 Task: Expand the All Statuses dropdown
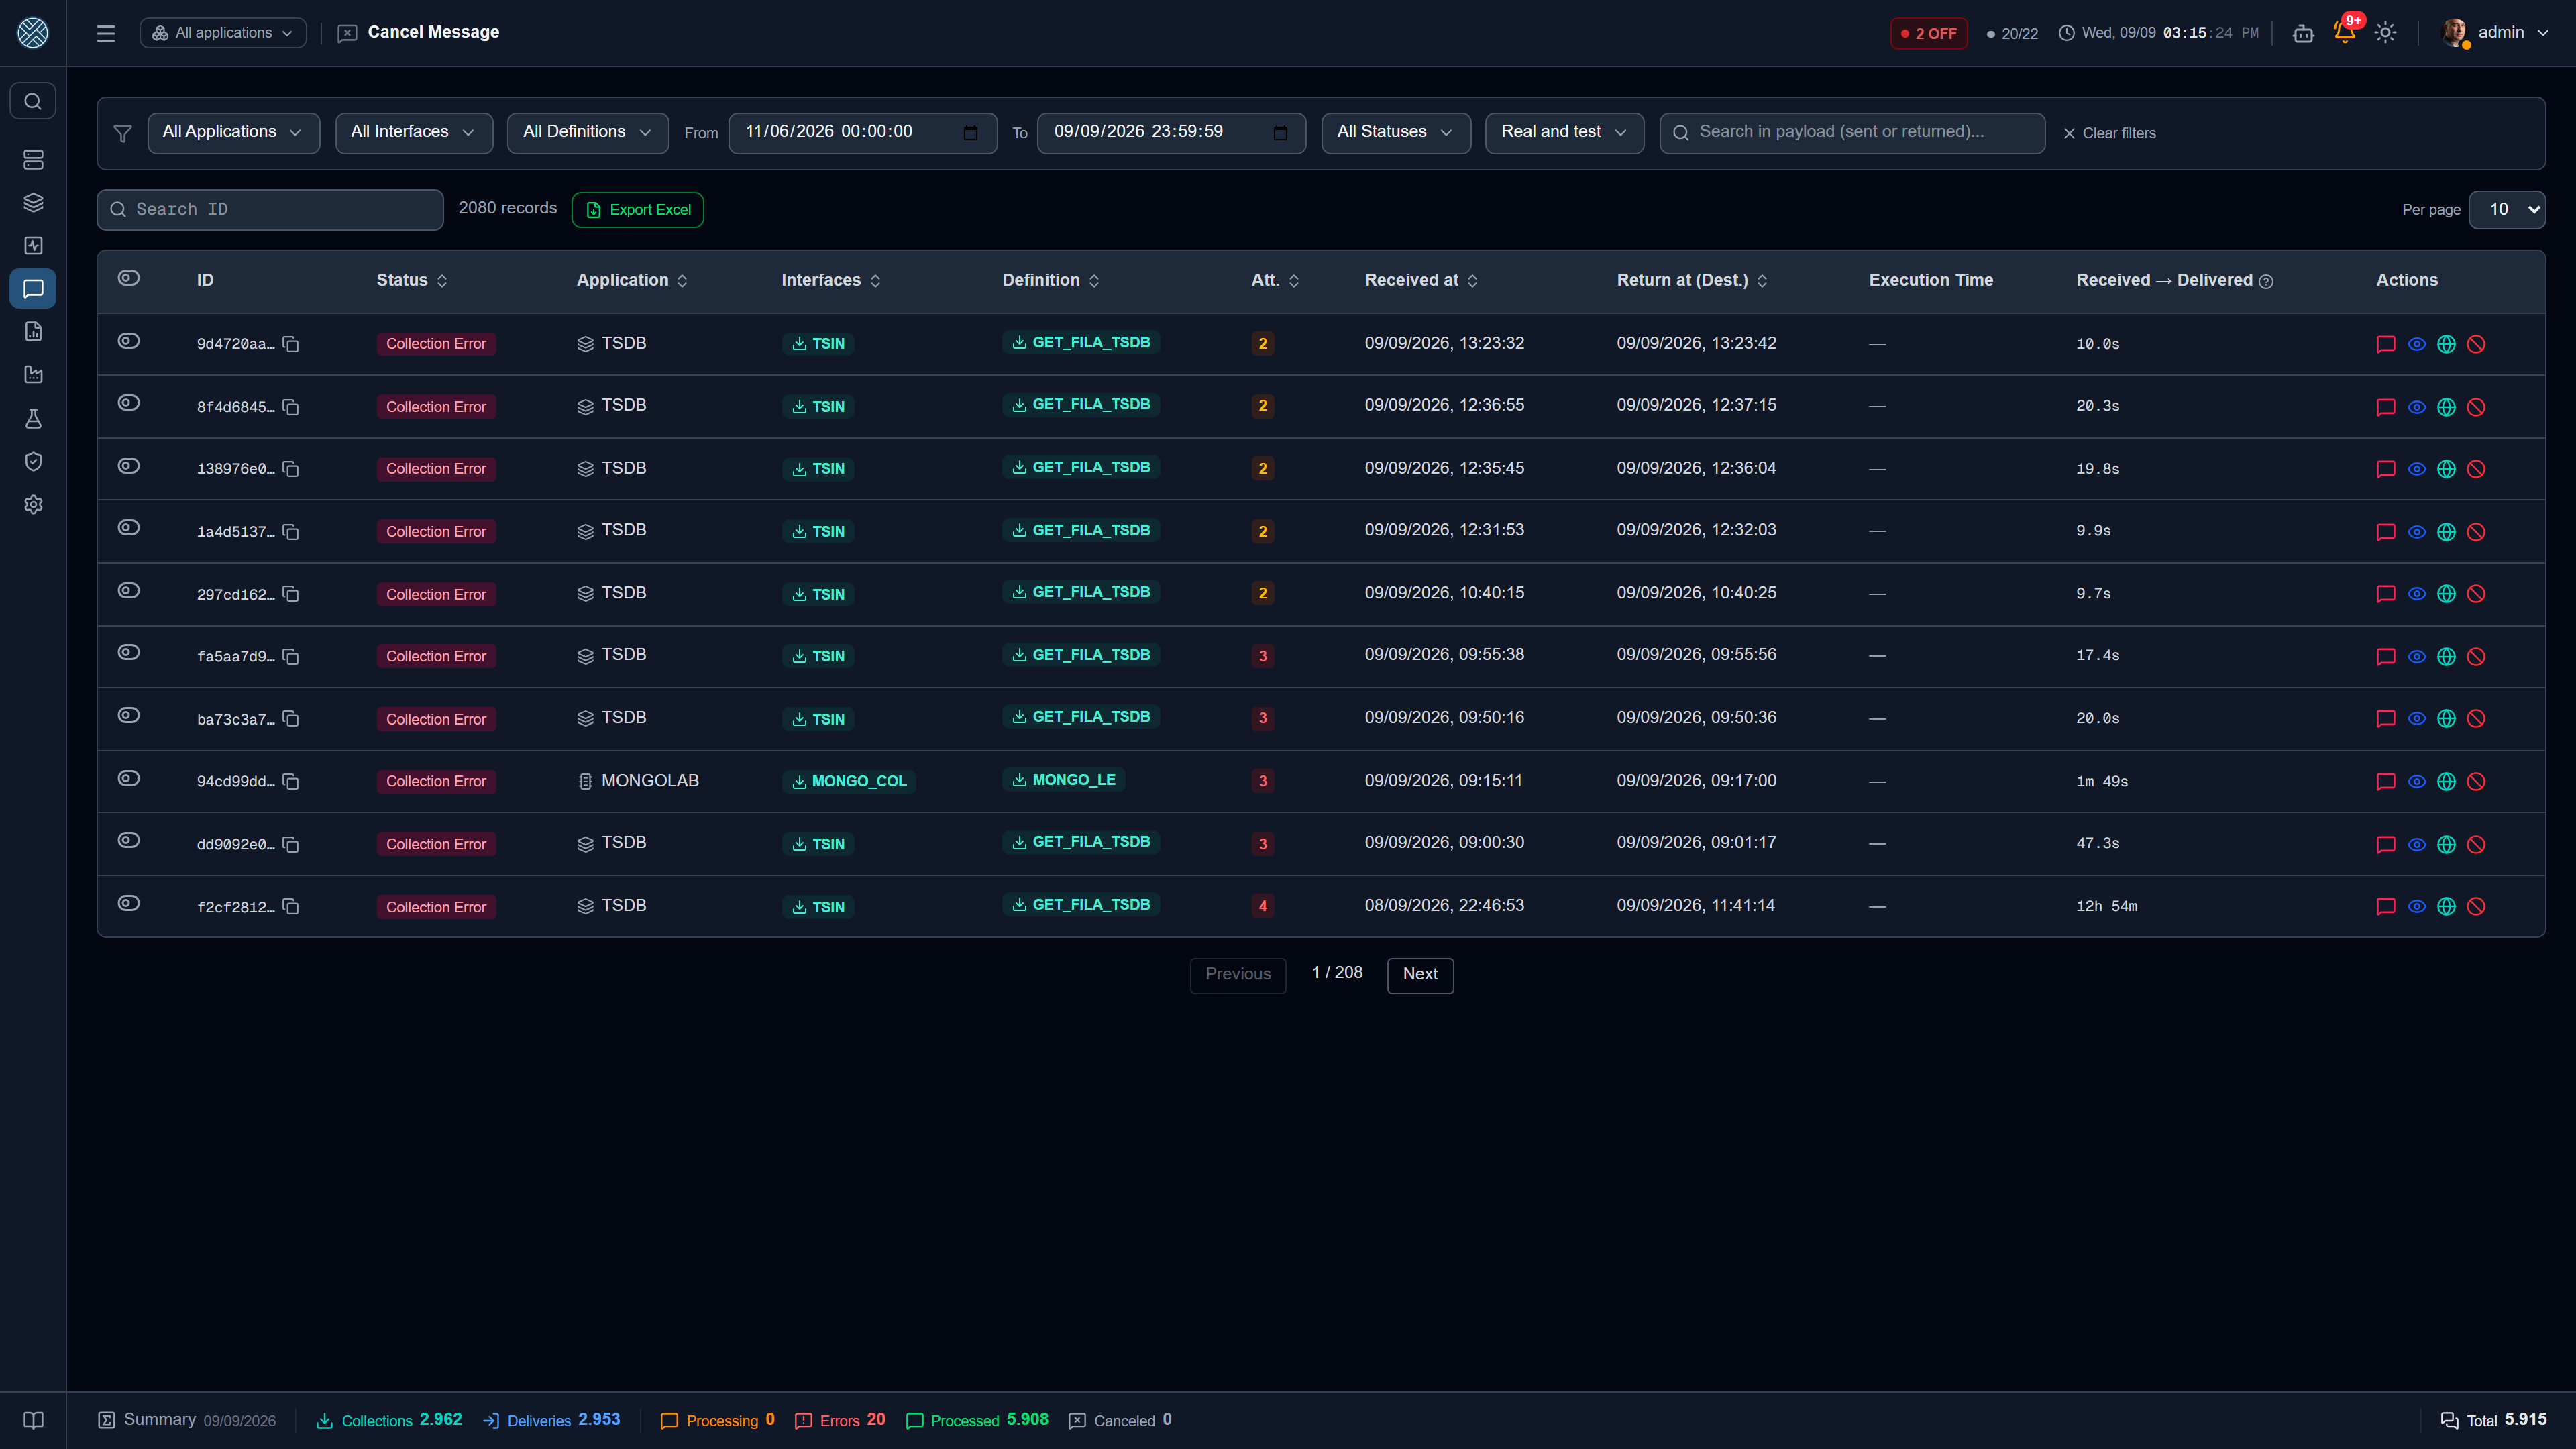tap(1396, 132)
